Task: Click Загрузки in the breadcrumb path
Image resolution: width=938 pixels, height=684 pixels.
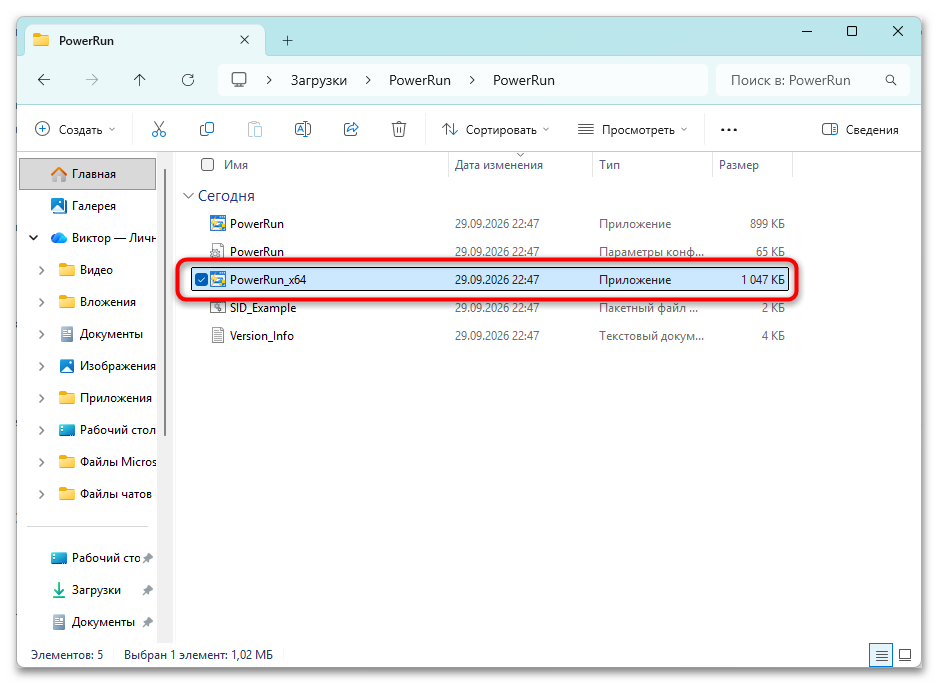Action: click(x=319, y=80)
